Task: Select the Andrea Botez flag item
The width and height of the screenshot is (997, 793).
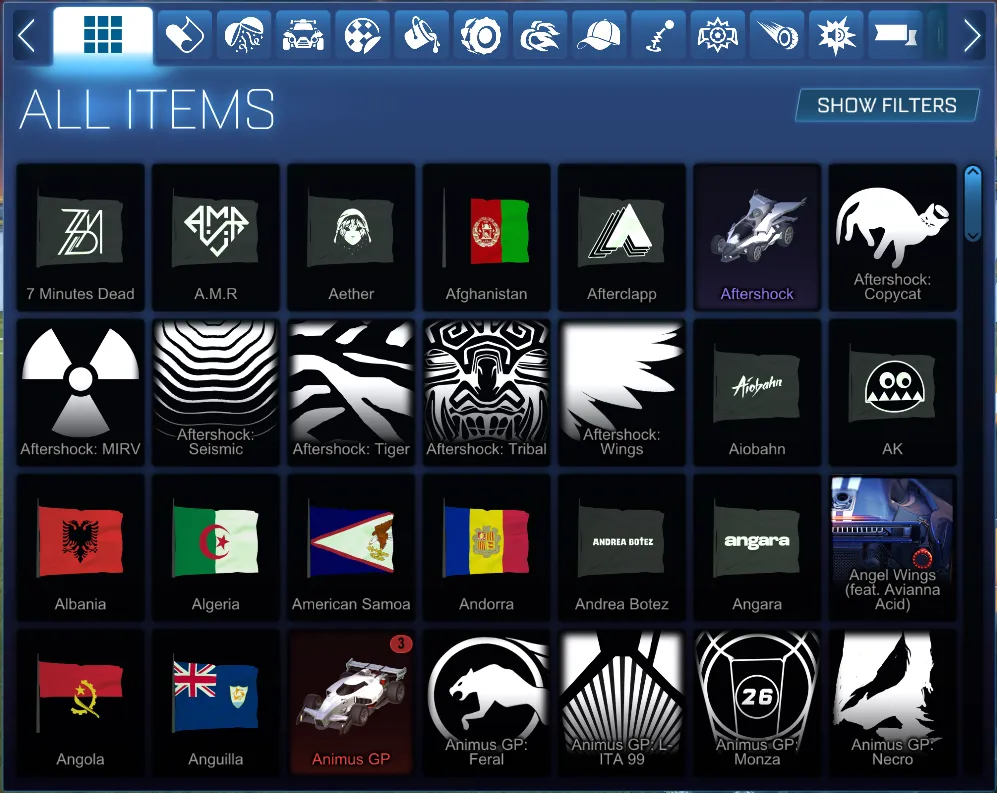Action: click(x=622, y=548)
